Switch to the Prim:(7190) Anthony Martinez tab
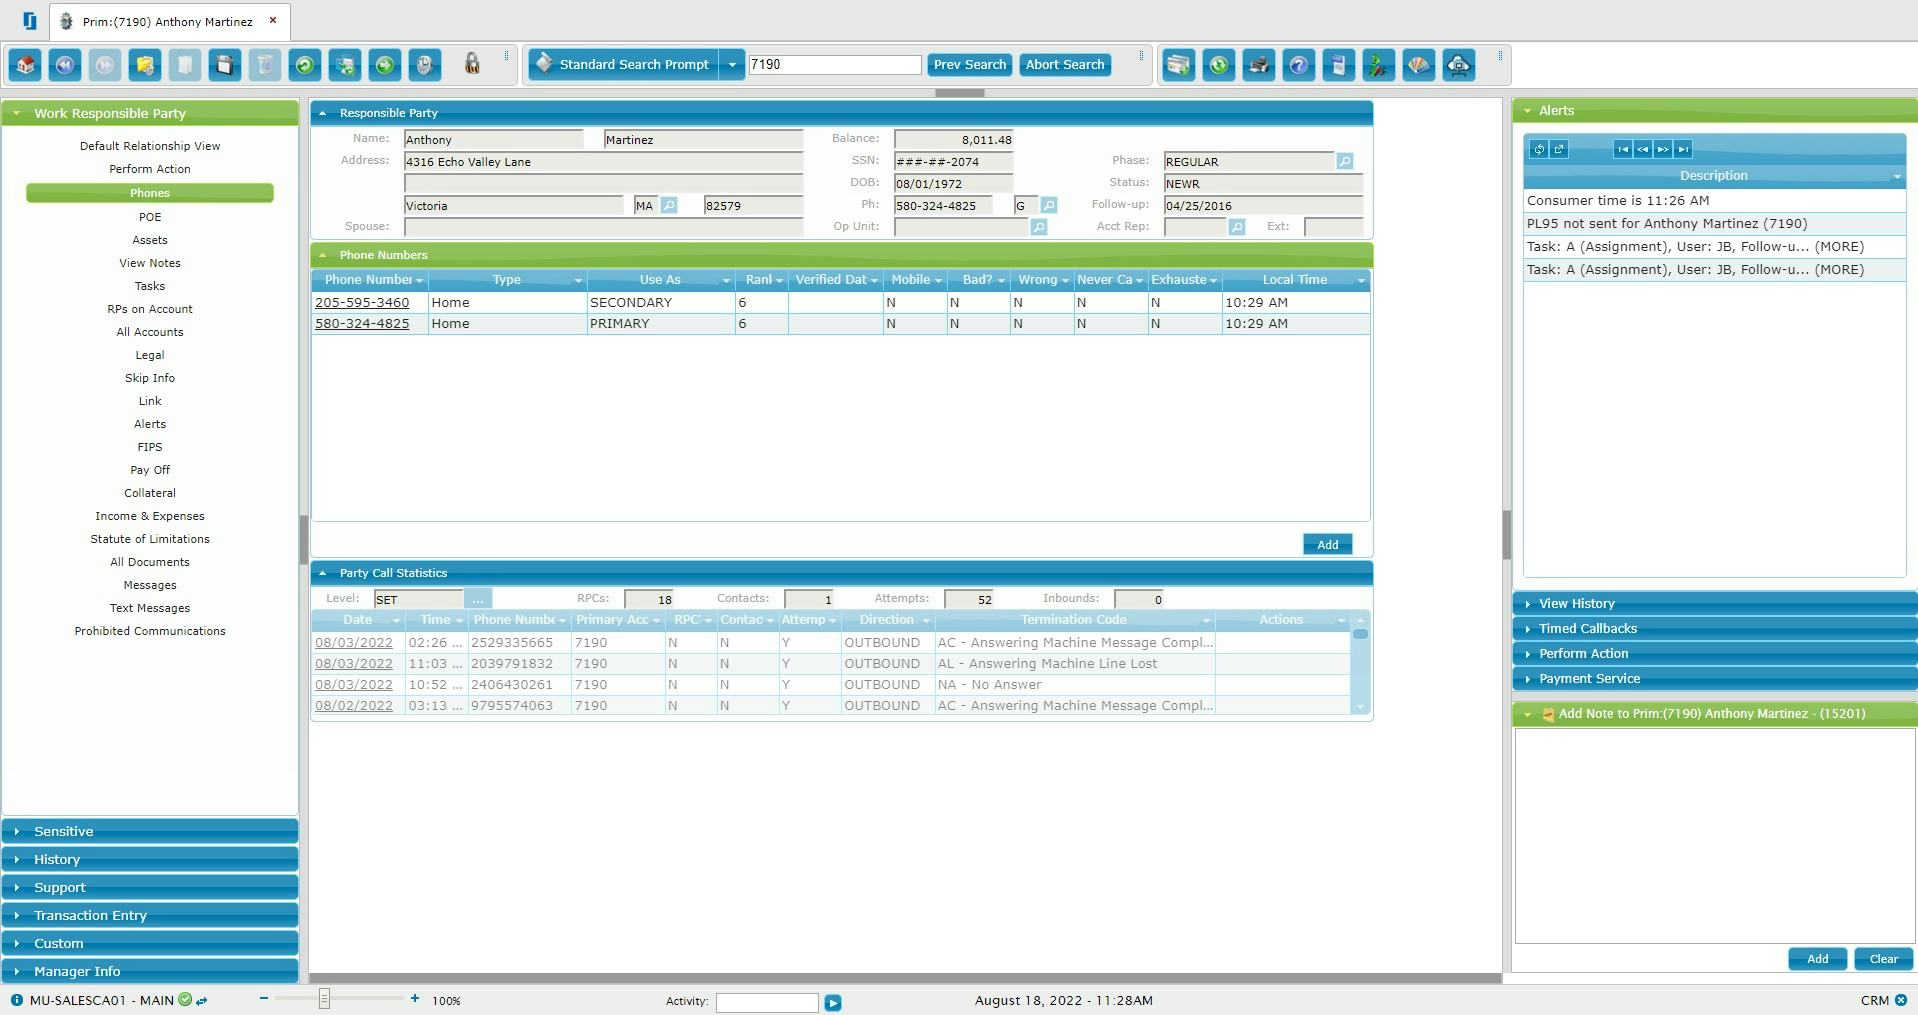 (x=168, y=20)
